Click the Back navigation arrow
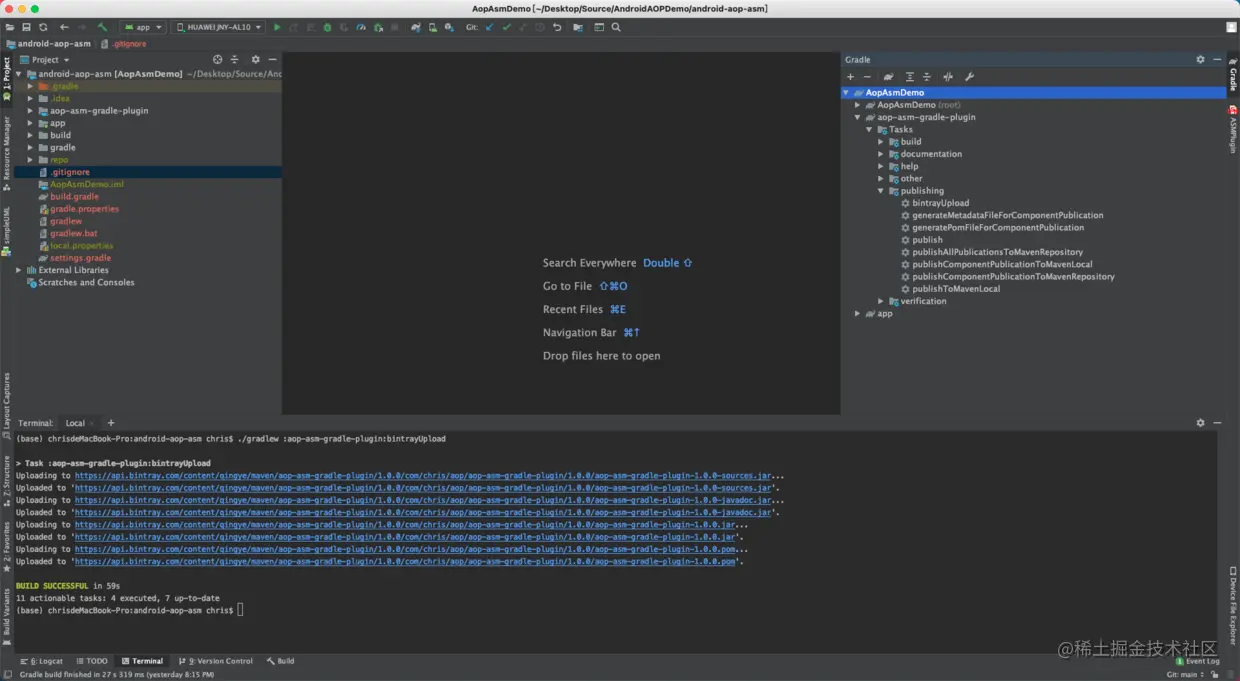Image resolution: width=1240 pixels, height=681 pixels. pos(64,27)
